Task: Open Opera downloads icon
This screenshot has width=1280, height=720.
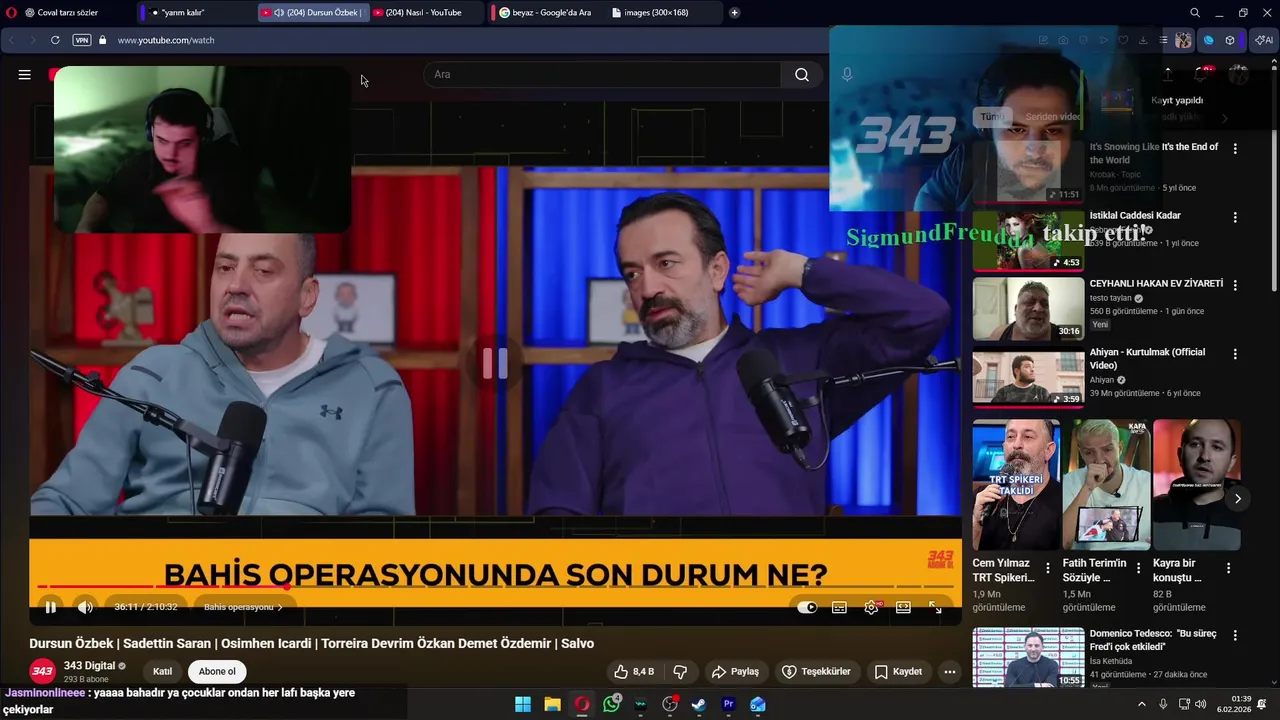Action: point(1143,40)
